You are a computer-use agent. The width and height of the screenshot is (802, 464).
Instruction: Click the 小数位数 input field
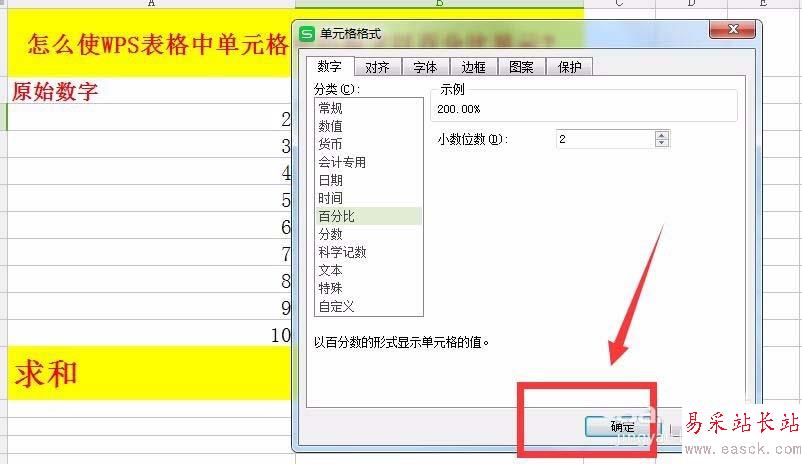[606, 139]
